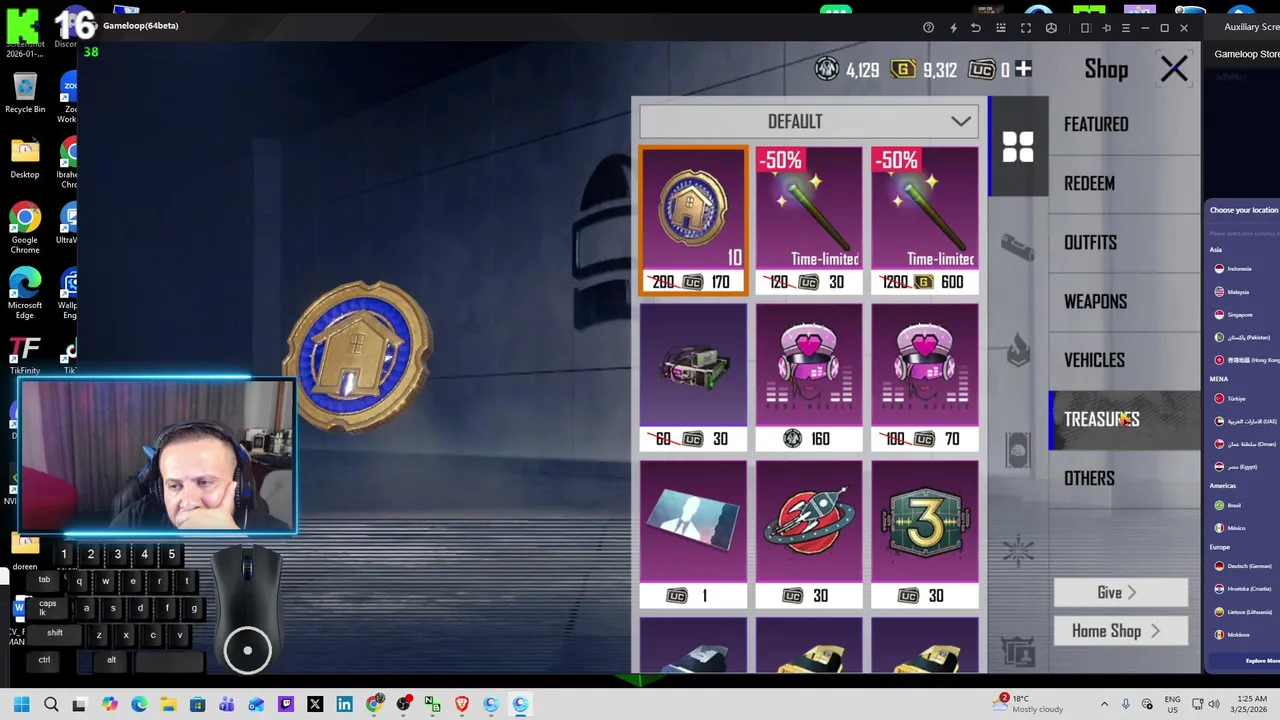The image size is (1280, 720).
Task: Choose Brasil in location list
Action: pyautogui.click(x=1234, y=505)
